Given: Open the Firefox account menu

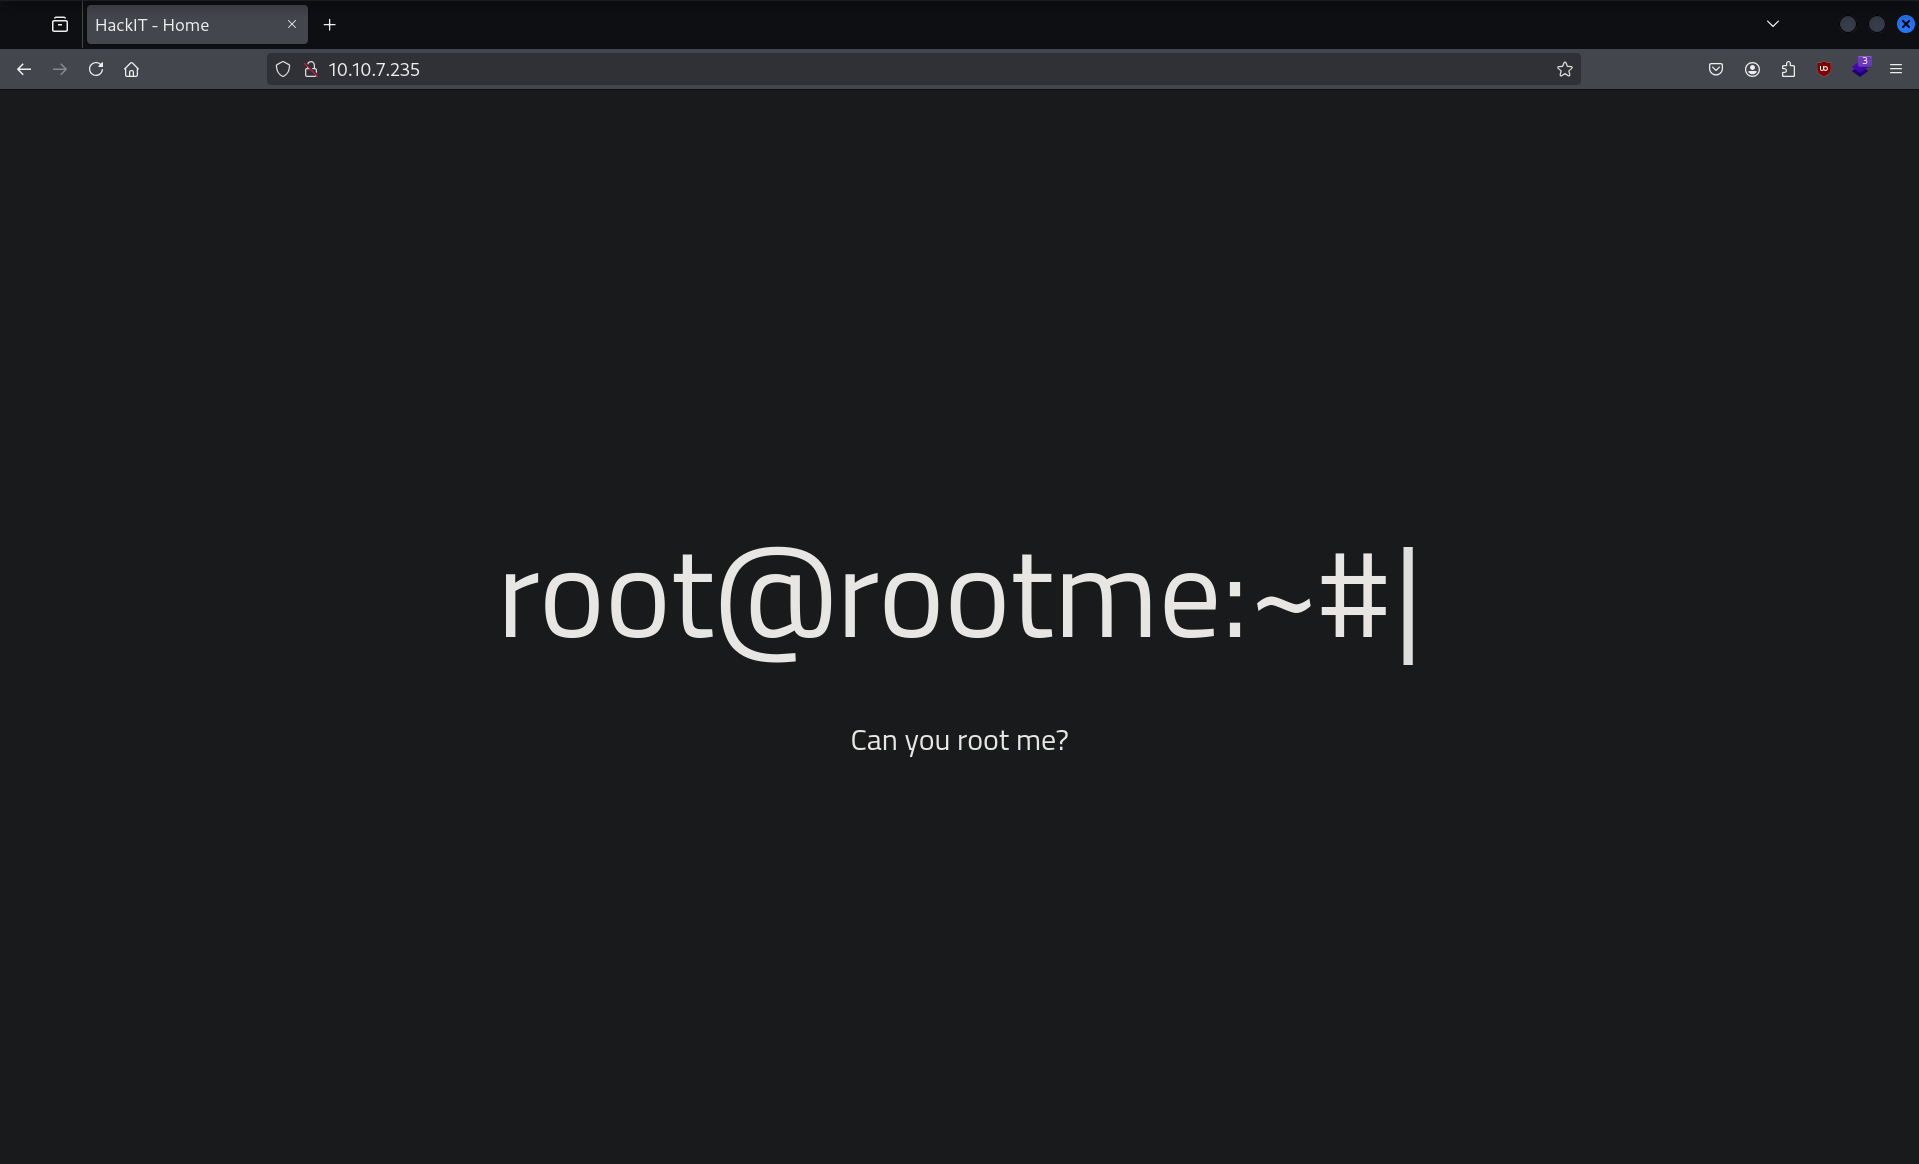Looking at the screenshot, I should 1752,69.
